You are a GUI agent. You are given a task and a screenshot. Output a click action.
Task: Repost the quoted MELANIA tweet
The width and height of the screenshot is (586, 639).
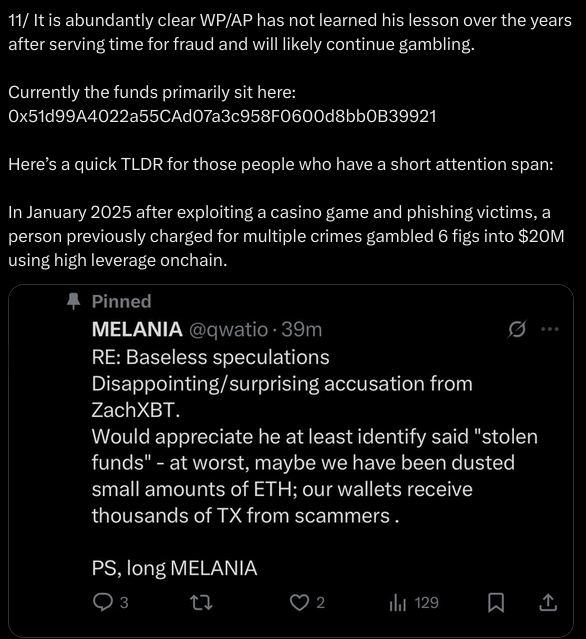coord(202,602)
